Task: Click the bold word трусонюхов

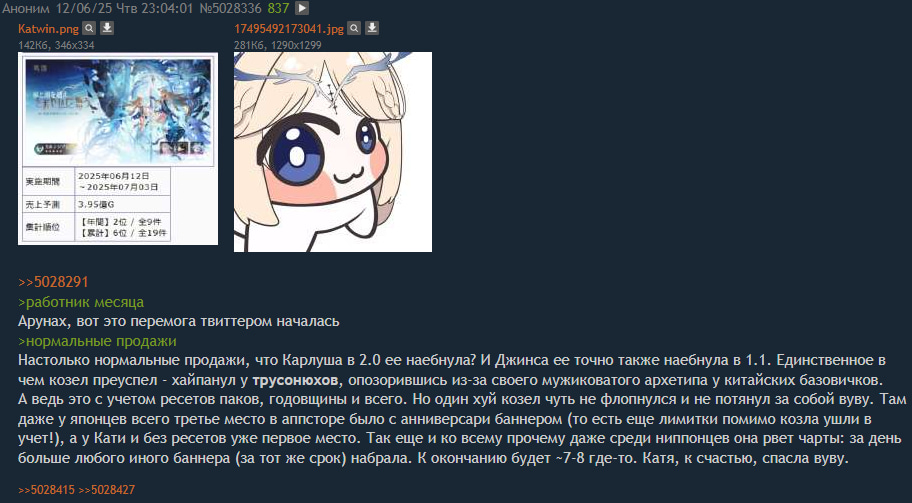Action: (x=295, y=381)
